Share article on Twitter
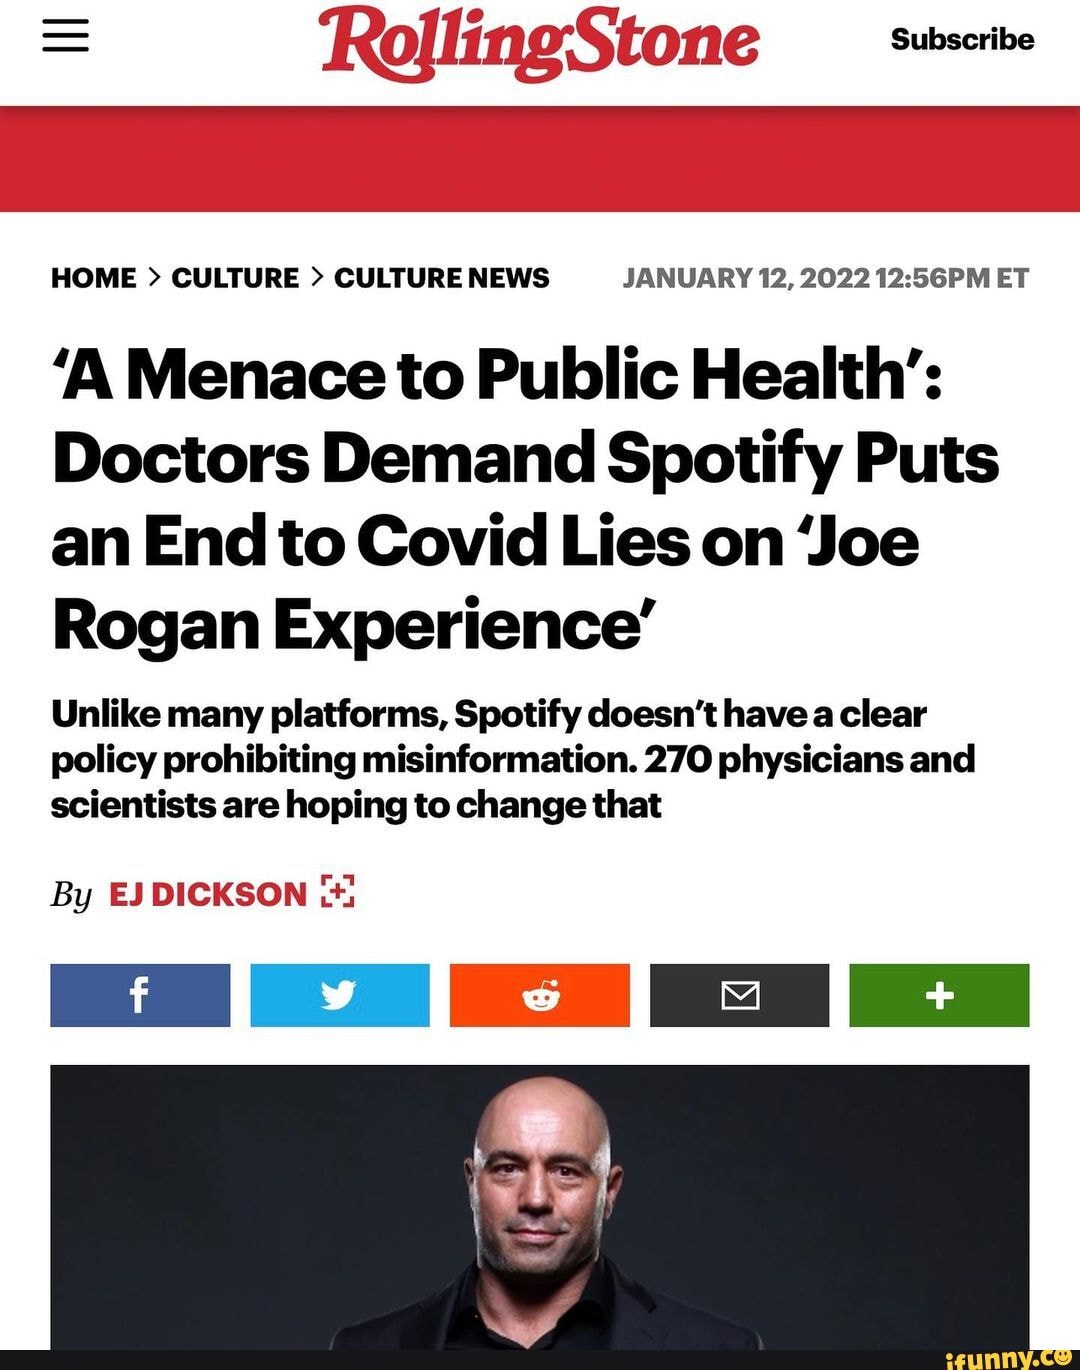This screenshot has width=1080, height=1370. 340,995
